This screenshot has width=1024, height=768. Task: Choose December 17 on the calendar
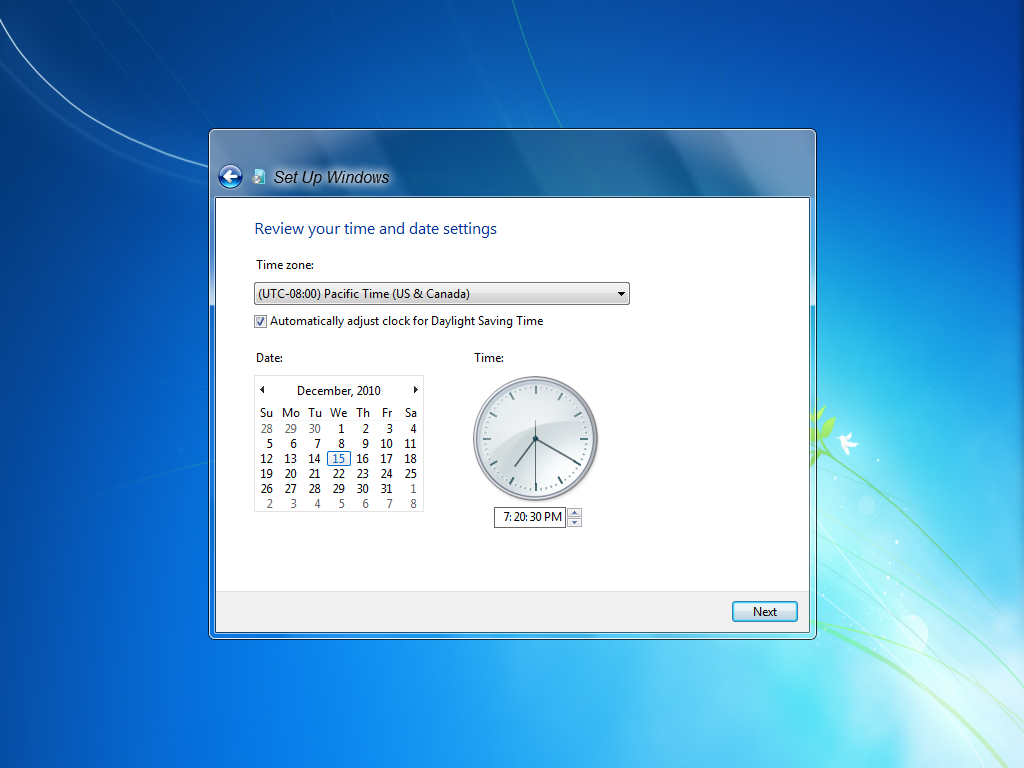pos(387,459)
